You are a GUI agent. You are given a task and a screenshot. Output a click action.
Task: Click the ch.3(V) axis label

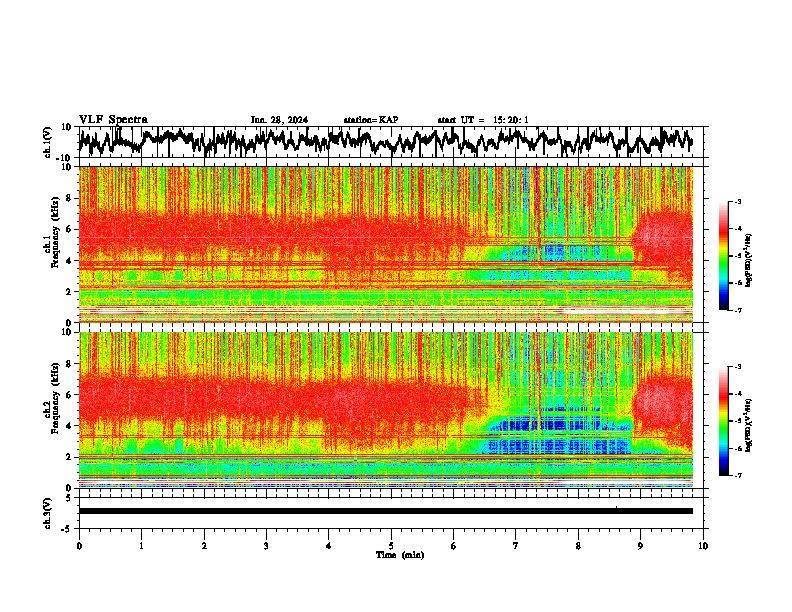pos(48,513)
